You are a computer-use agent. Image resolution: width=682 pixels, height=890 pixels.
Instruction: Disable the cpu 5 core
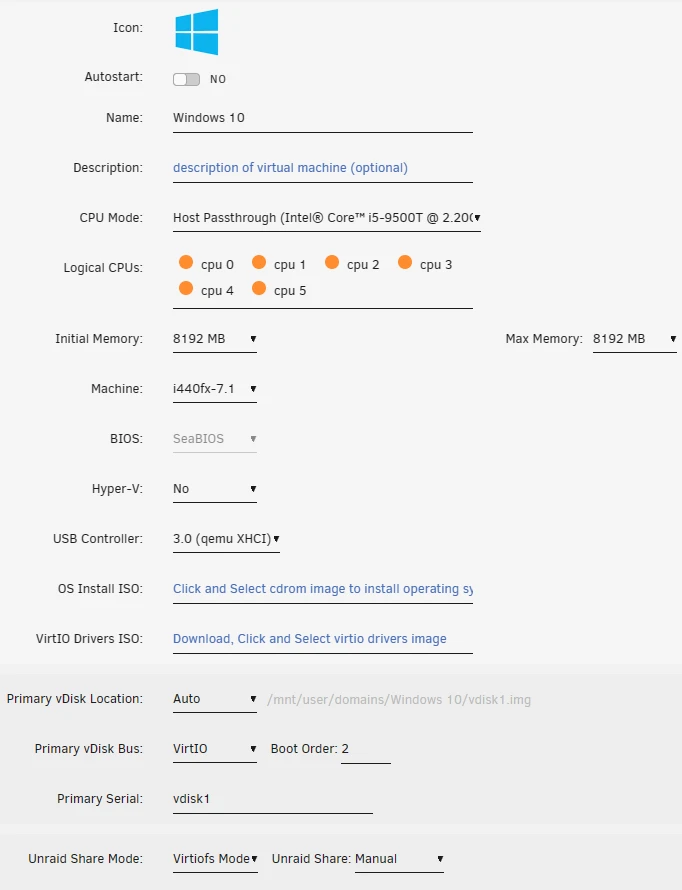click(x=259, y=289)
